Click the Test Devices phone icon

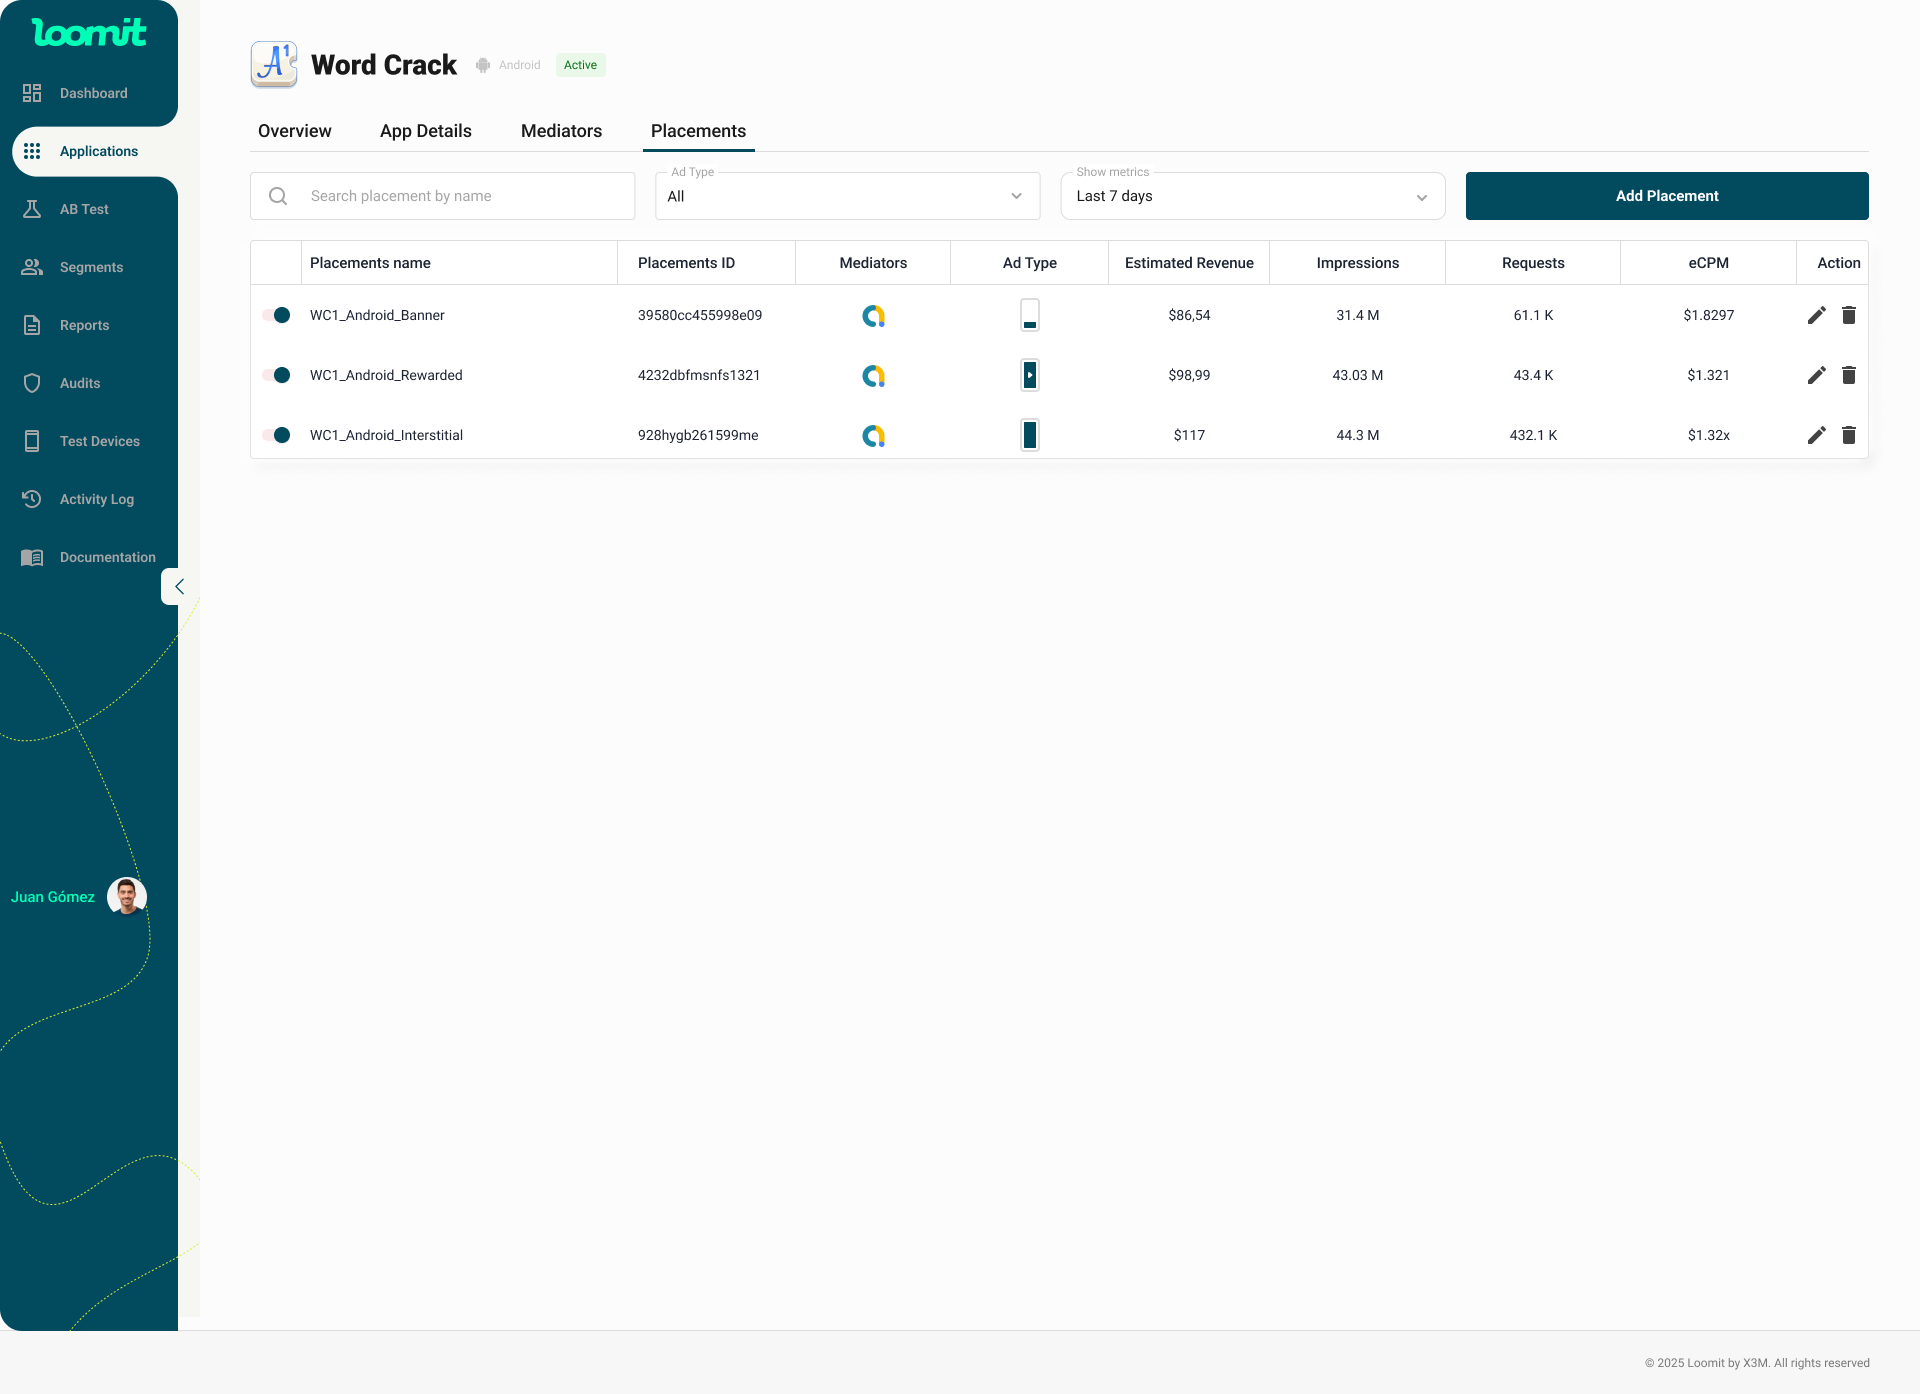[32, 441]
